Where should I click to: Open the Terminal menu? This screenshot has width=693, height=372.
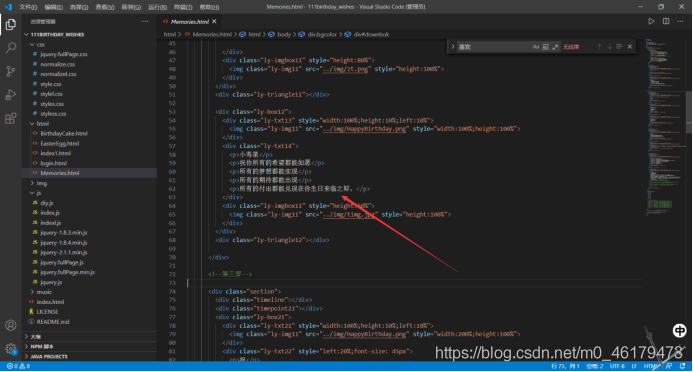183,7
